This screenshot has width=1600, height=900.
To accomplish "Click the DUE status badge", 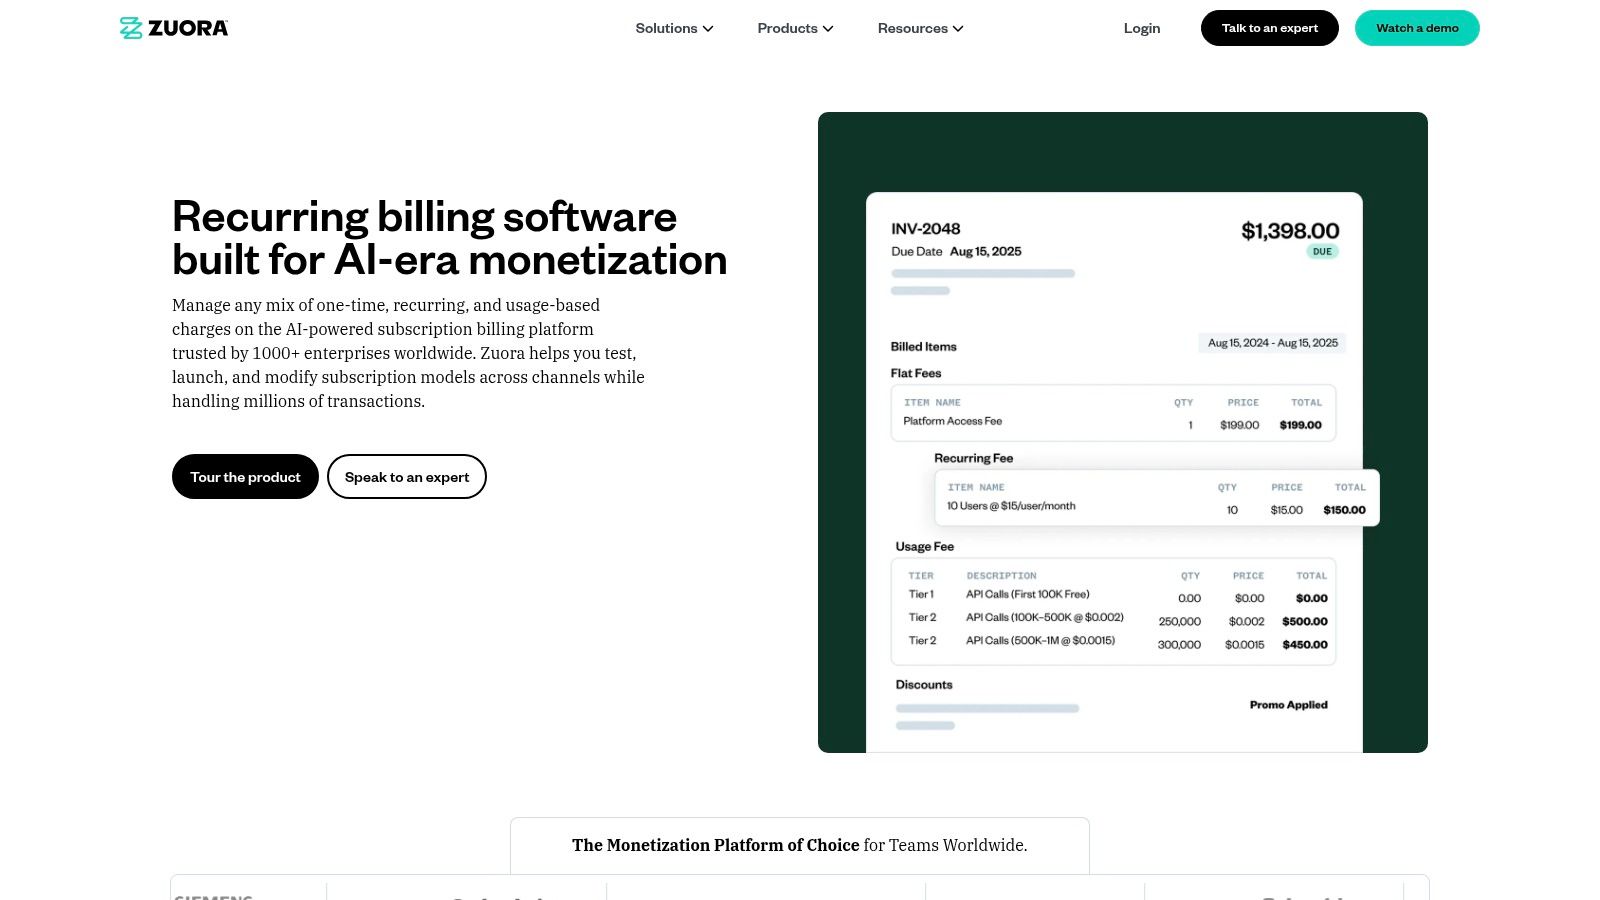I will pyautogui.click(x=1322, y=252).
